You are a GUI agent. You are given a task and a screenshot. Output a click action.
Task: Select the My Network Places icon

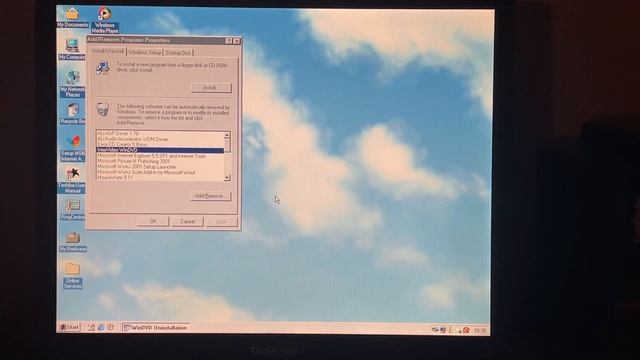pyautogui.click(x=72, y=84)
